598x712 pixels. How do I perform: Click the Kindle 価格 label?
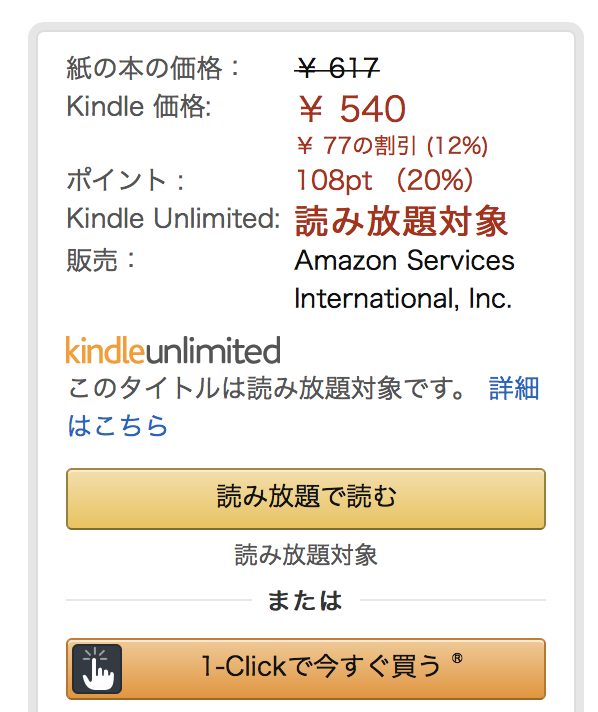pos(139,106)
